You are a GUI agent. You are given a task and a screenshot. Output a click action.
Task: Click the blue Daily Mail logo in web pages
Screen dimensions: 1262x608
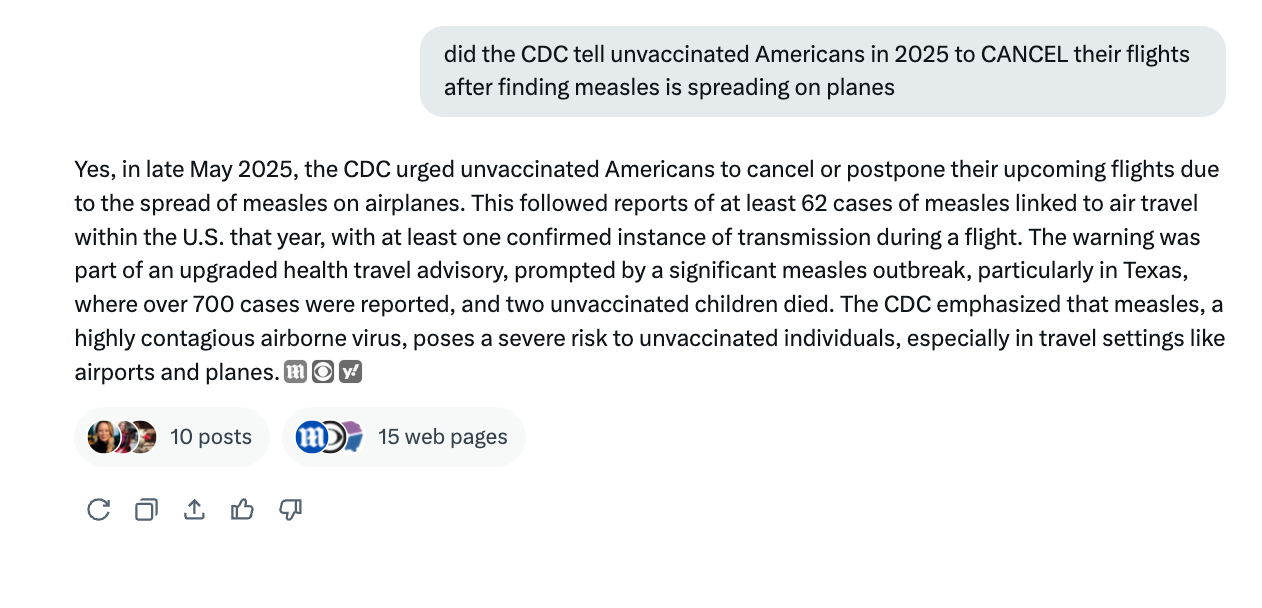point(311,437)
